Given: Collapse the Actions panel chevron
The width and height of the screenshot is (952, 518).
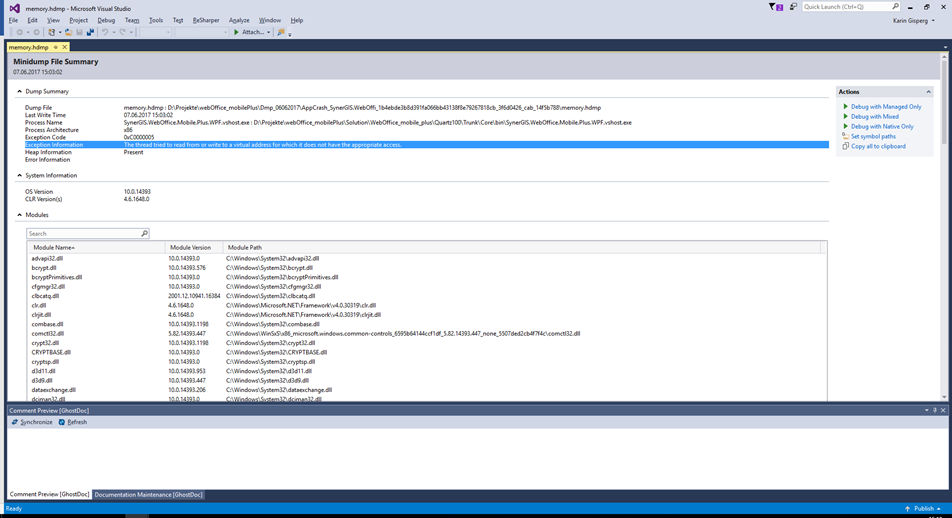Looking at the screenshot, I should tap(928, 92).
